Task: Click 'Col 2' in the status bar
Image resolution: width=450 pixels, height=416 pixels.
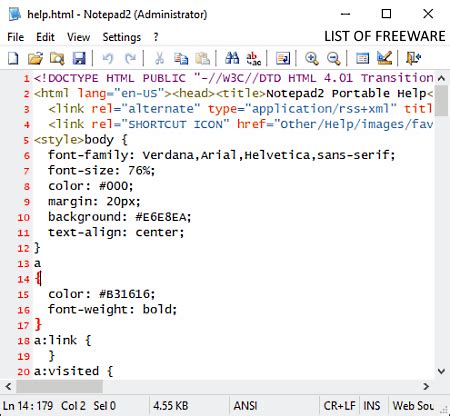Action: coord(73,406)
